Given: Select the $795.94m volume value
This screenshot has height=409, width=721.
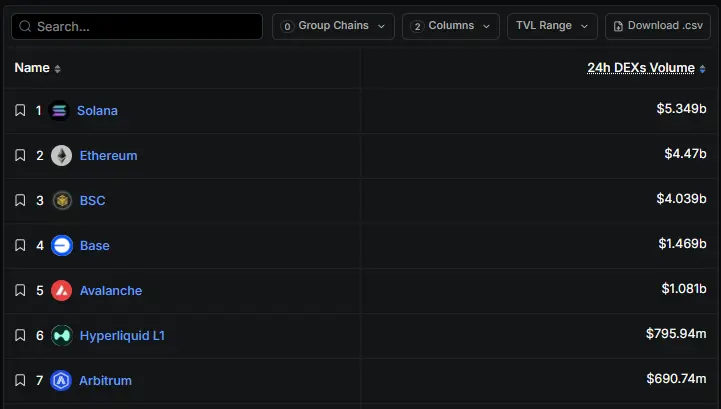Looking at the screenshot, I should pos(676,334).
